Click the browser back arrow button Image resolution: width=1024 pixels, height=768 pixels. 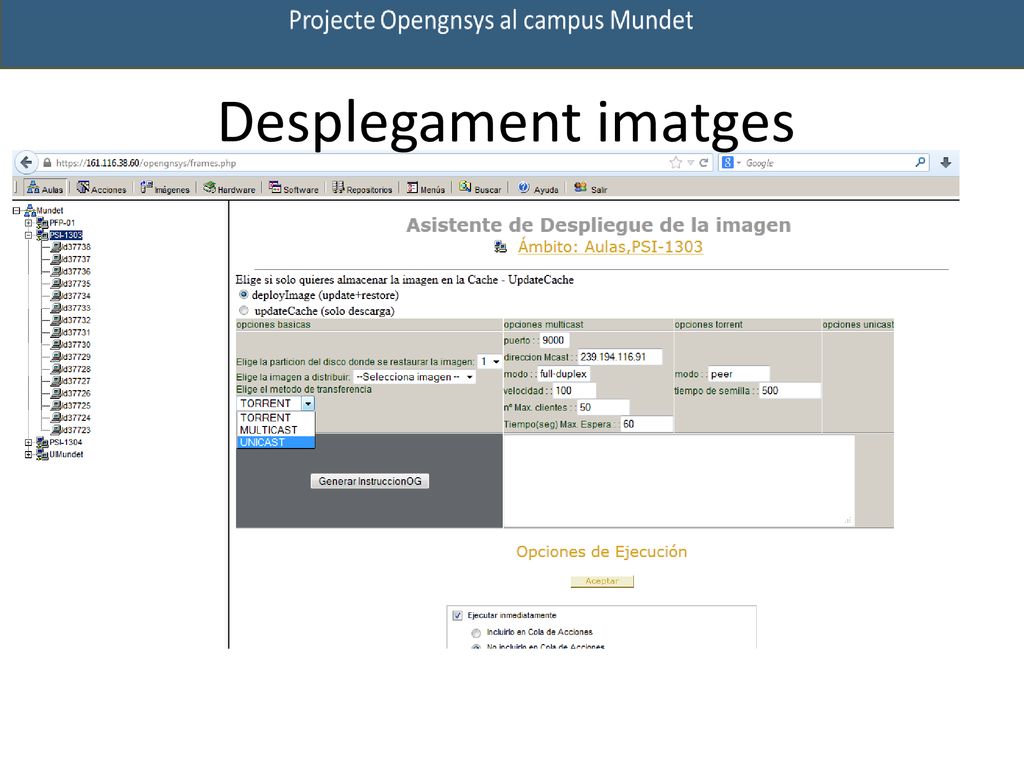click(26, 163)
